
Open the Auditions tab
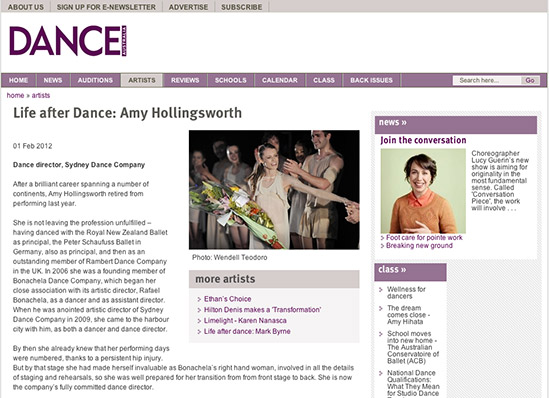[x=95, y=80]
